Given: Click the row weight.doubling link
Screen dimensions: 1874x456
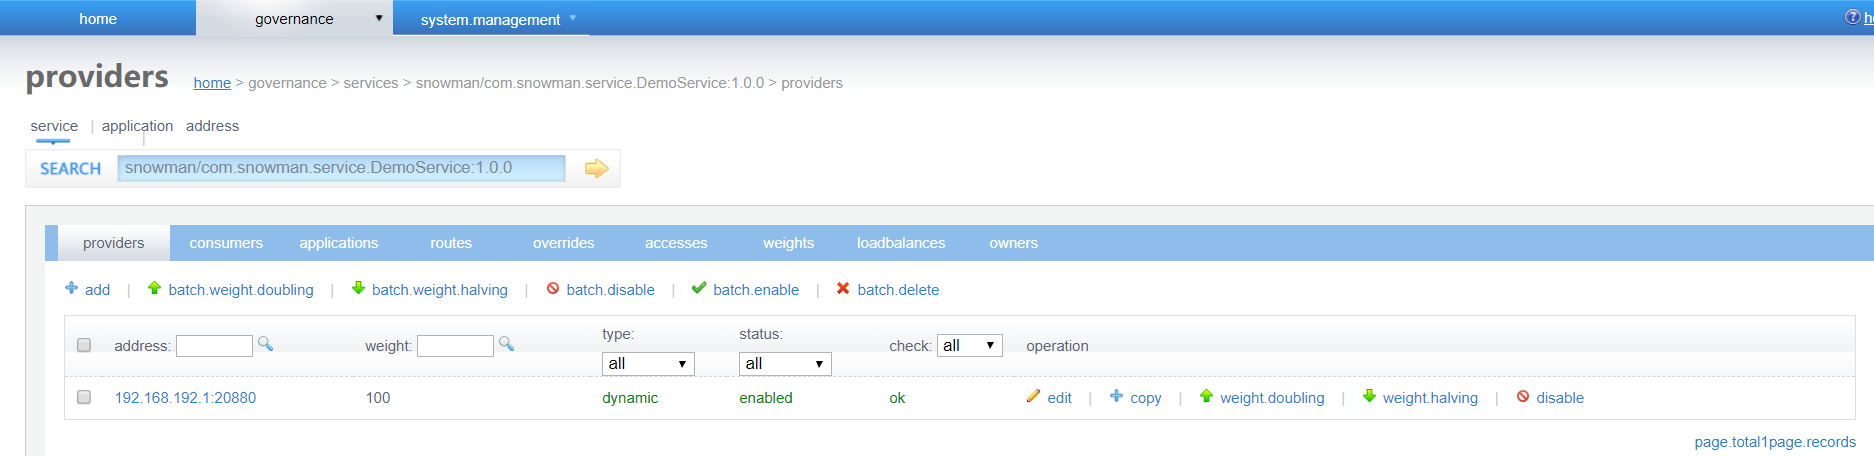Looking at the screenshot, I should [x=1272, y=398].
